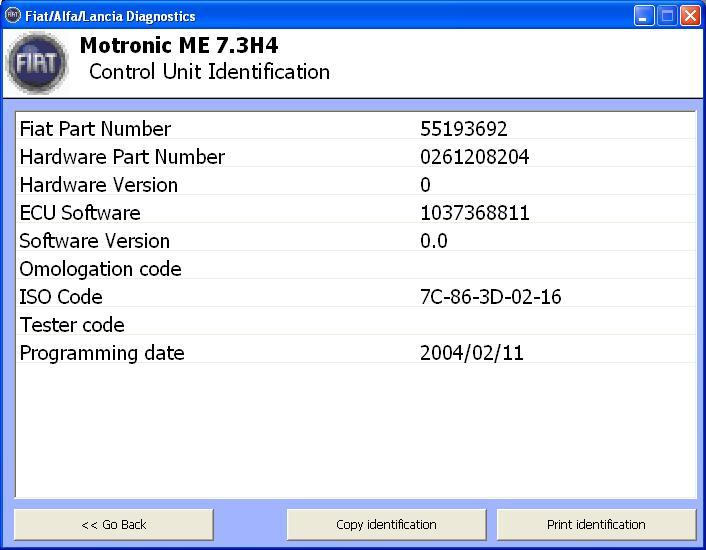This screenshot has height=550, width=706.
Task: Select the ISO Code label
Action: pos(61,297)
